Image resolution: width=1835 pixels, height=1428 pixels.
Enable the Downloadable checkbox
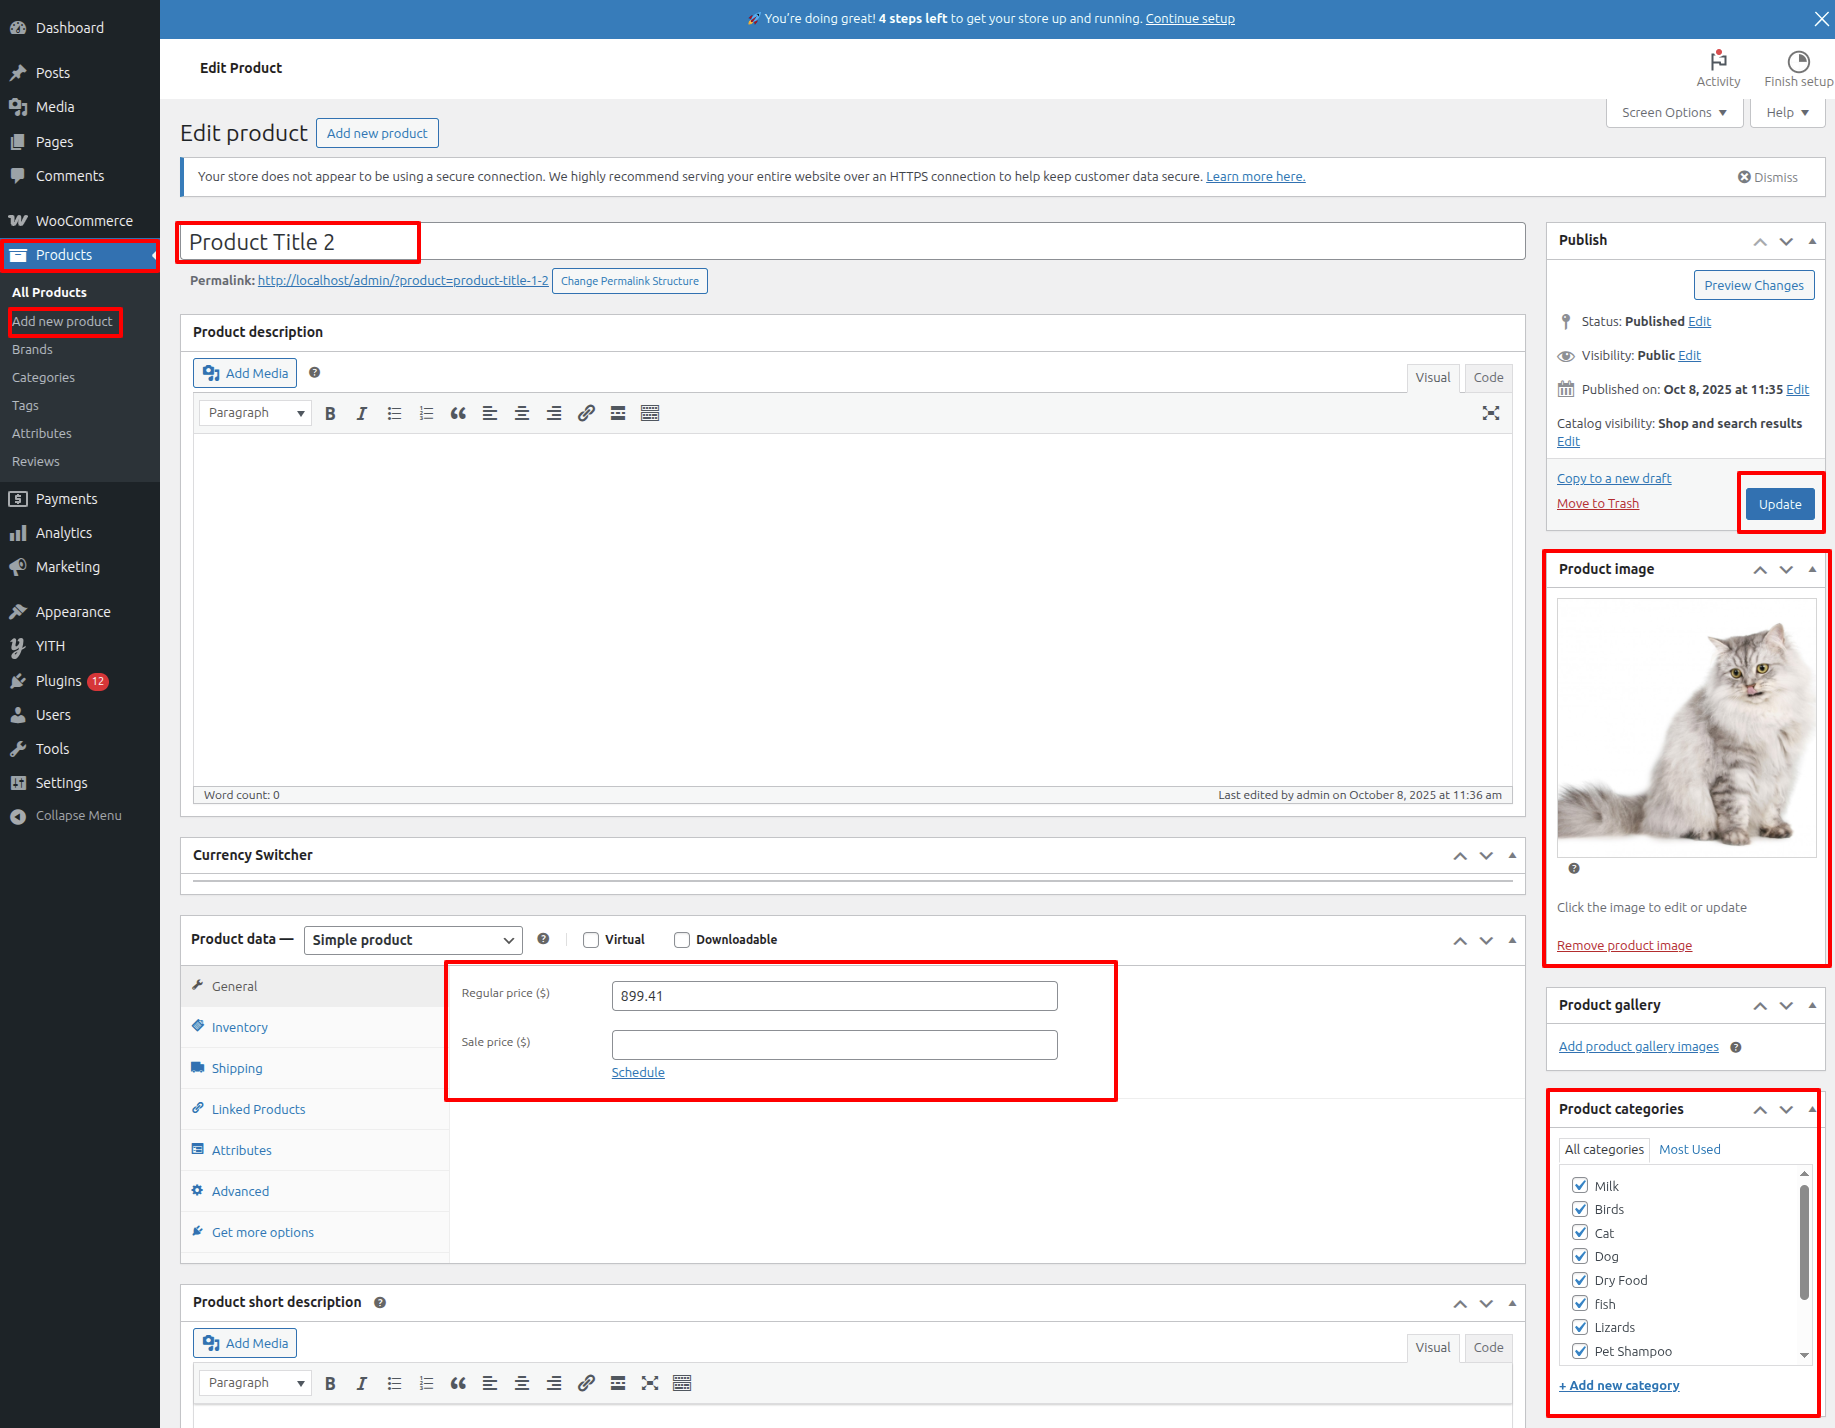pos(682,940)
